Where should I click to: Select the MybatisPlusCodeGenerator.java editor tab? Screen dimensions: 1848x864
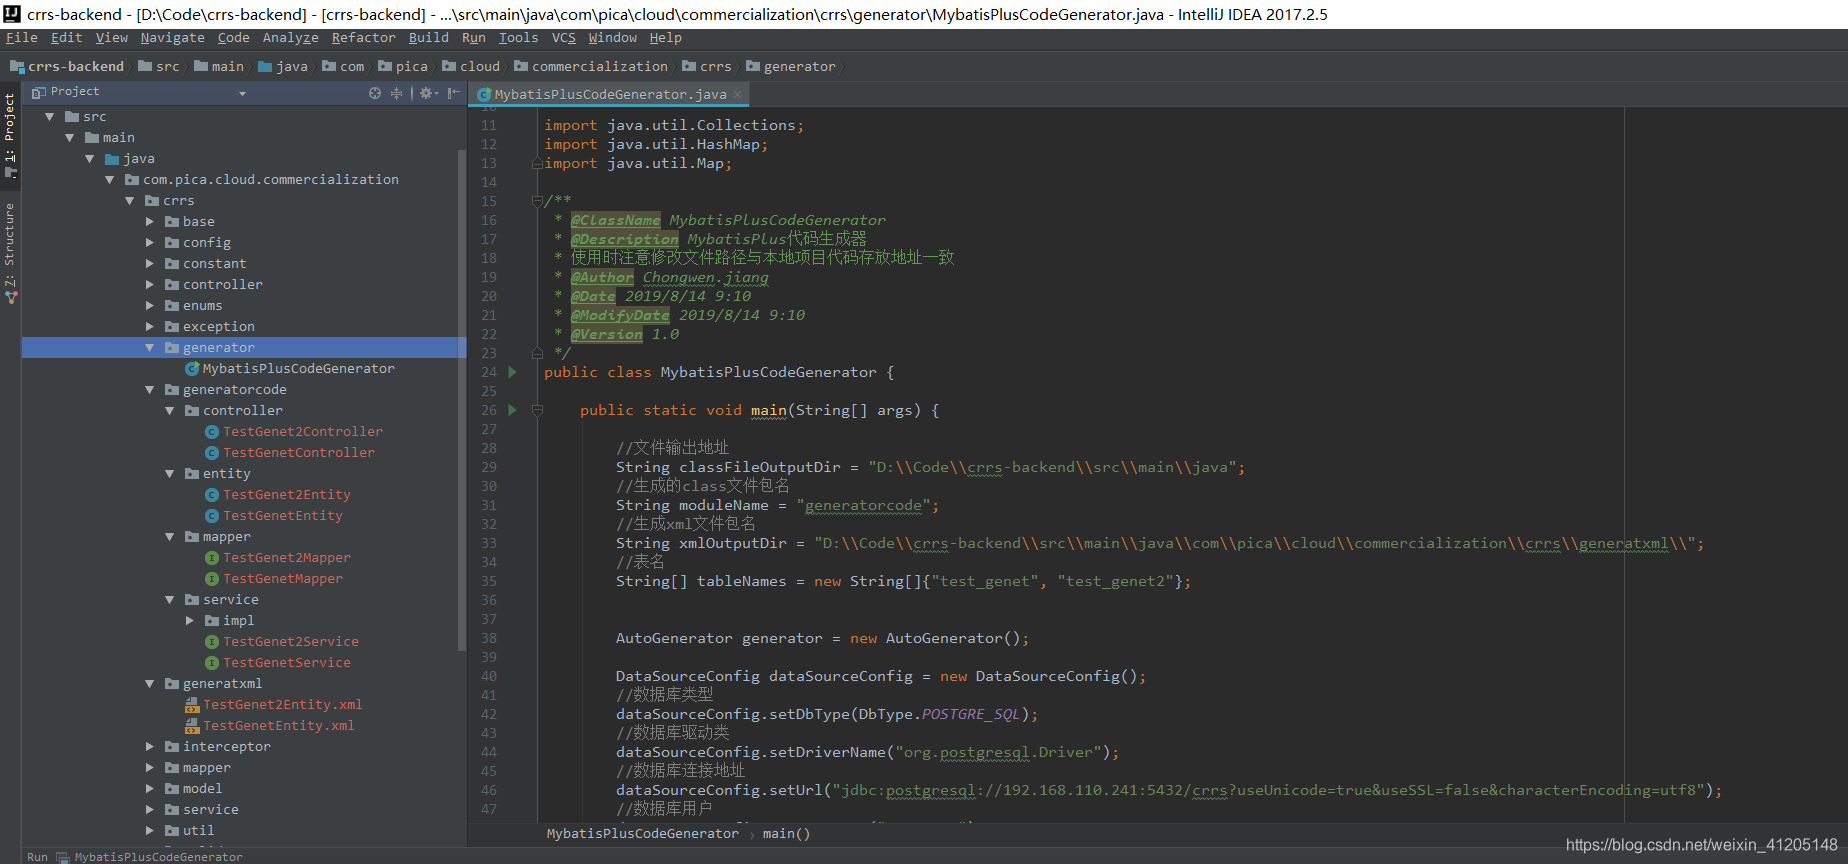pyautogui.click(x=609, y=94)
